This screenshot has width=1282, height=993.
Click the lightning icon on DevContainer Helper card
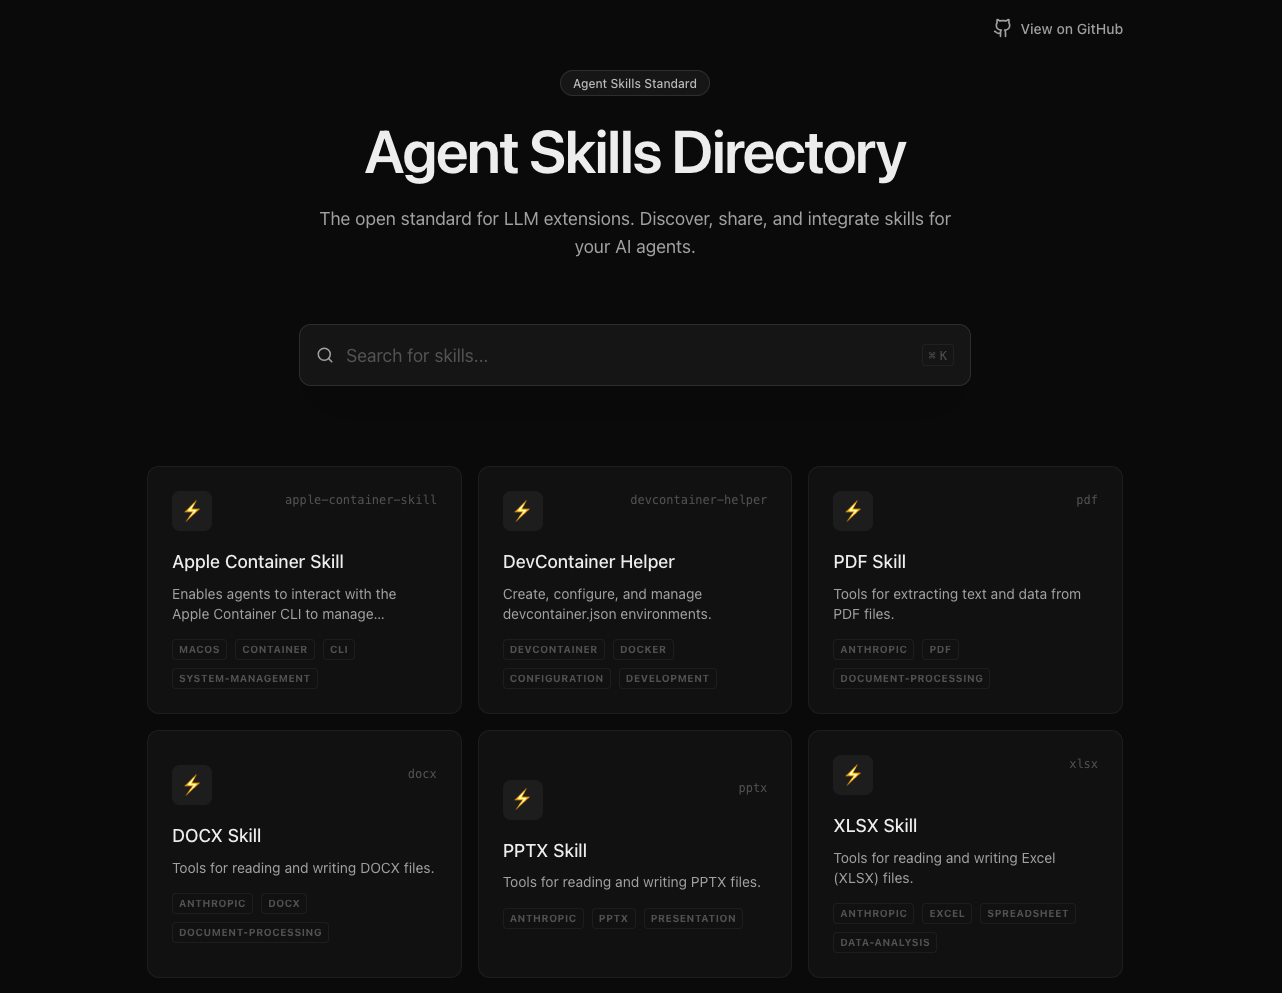[522, 511]
